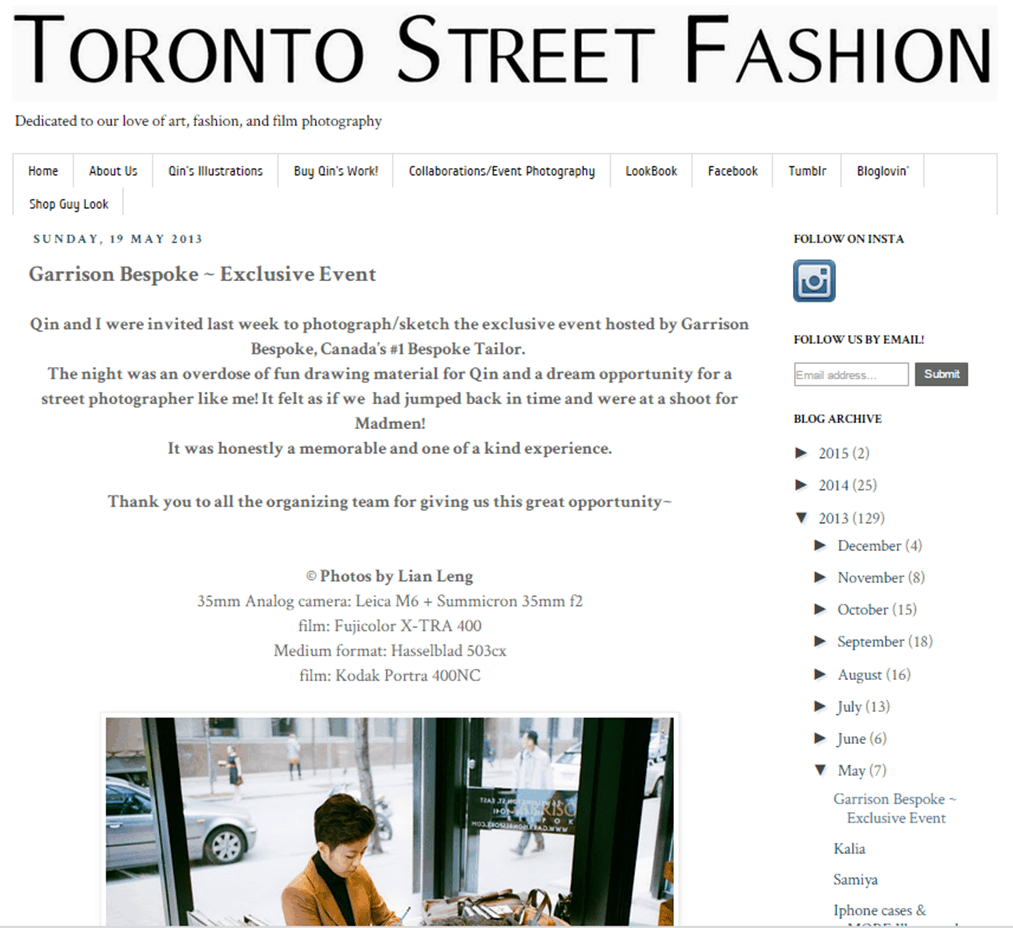Click the Sunday, 19 May 2013 date header

(x=118, y=239)
